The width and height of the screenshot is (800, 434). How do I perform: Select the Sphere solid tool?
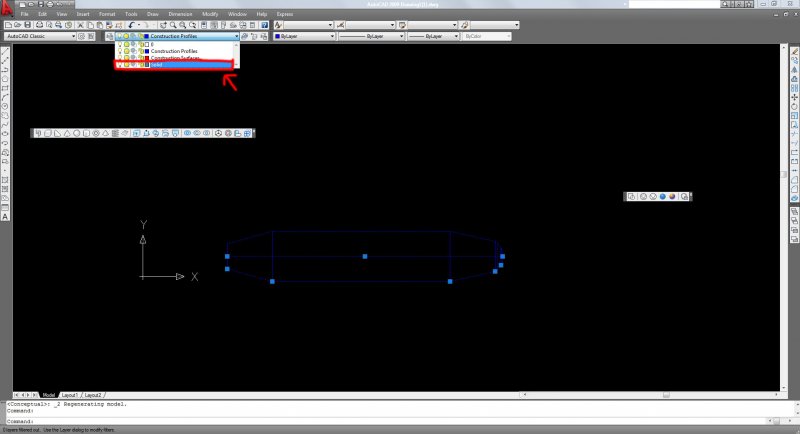pyautogui.click(x=77, y=133)
